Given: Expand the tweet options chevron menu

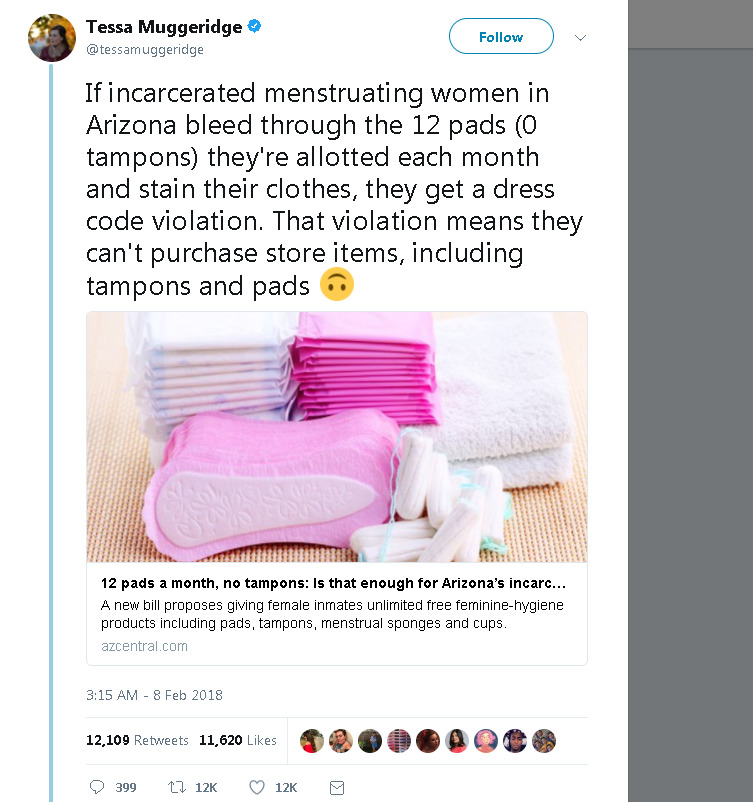Looking at the screenshot, I should click(580, 37).
